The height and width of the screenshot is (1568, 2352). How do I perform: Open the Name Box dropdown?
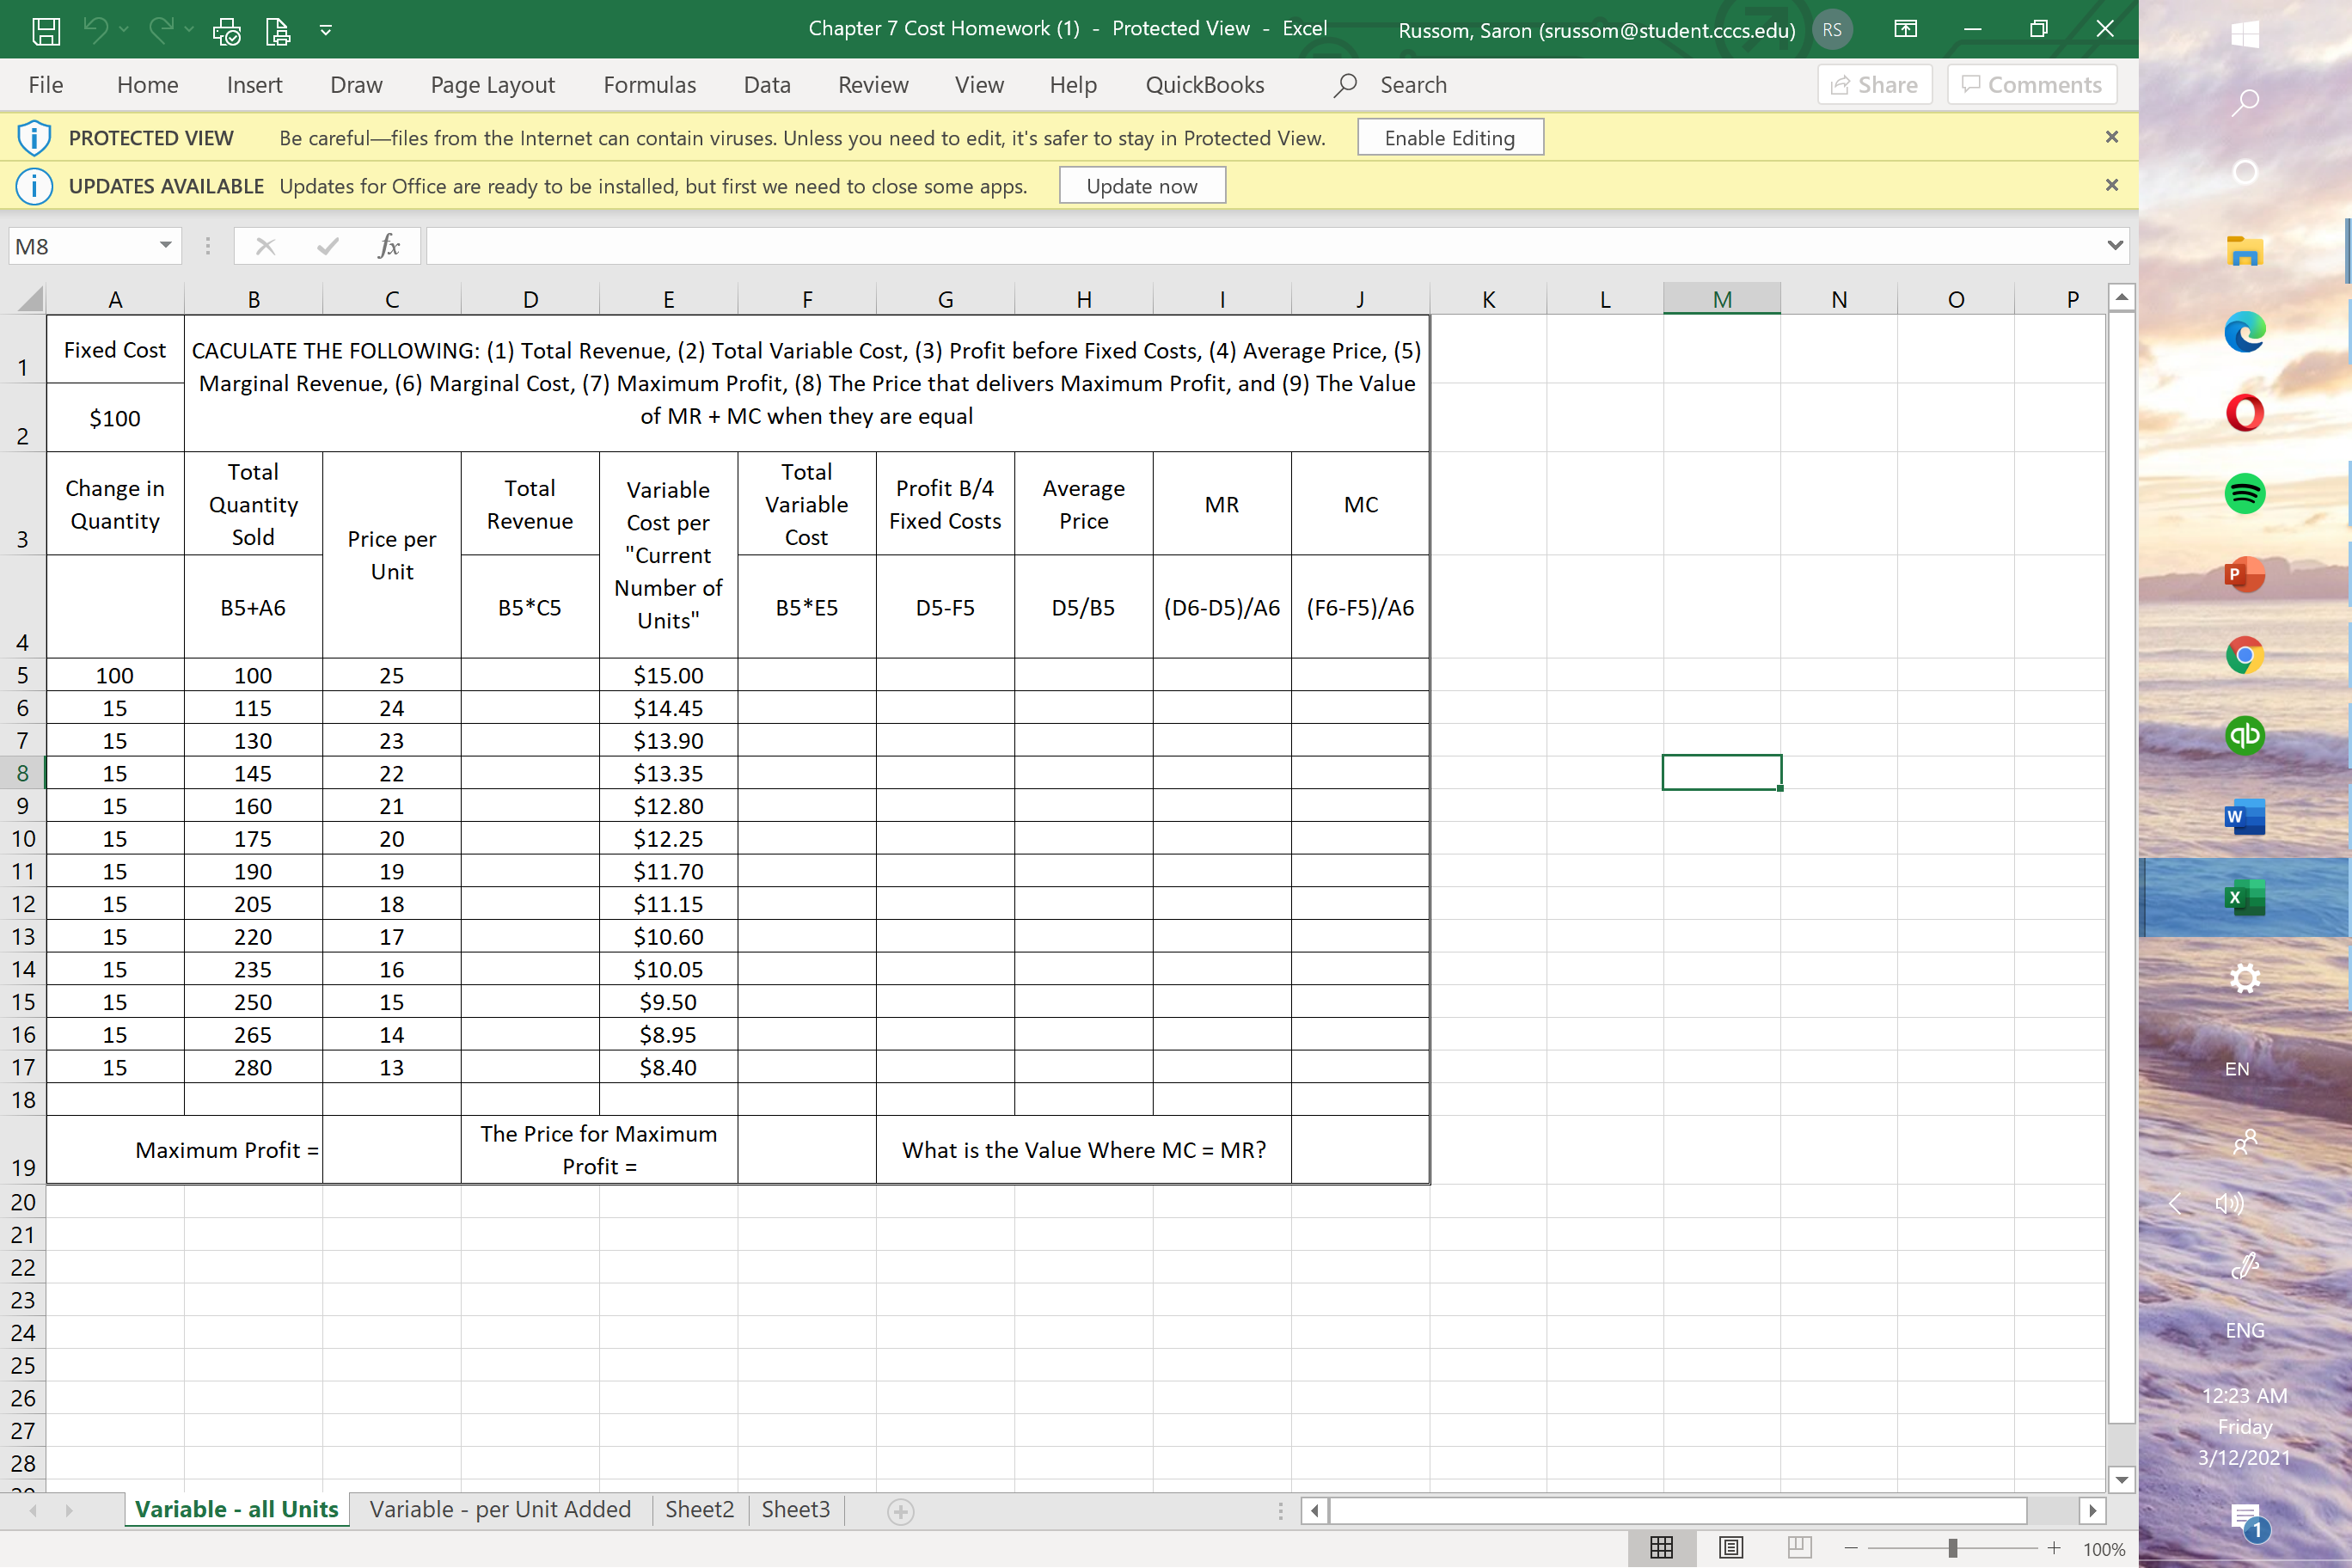point(165,245)
